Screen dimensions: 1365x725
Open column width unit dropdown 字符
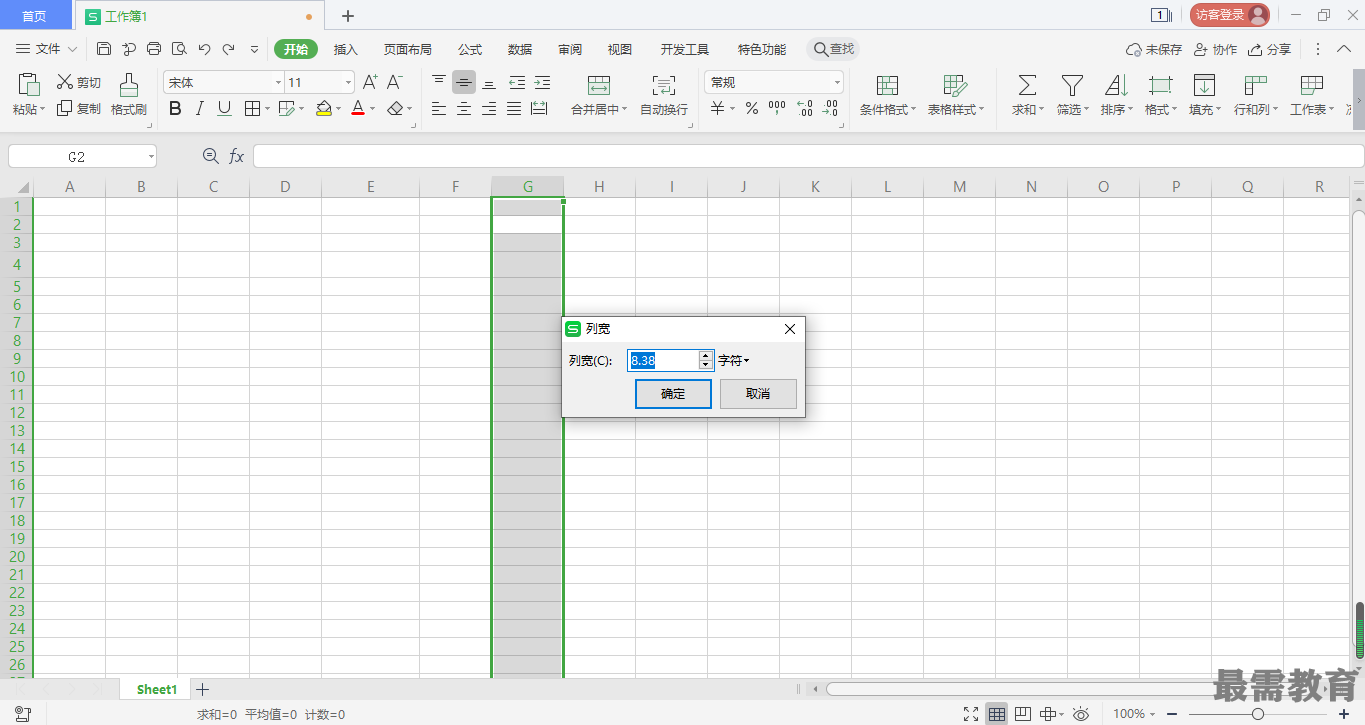point(734,361)
